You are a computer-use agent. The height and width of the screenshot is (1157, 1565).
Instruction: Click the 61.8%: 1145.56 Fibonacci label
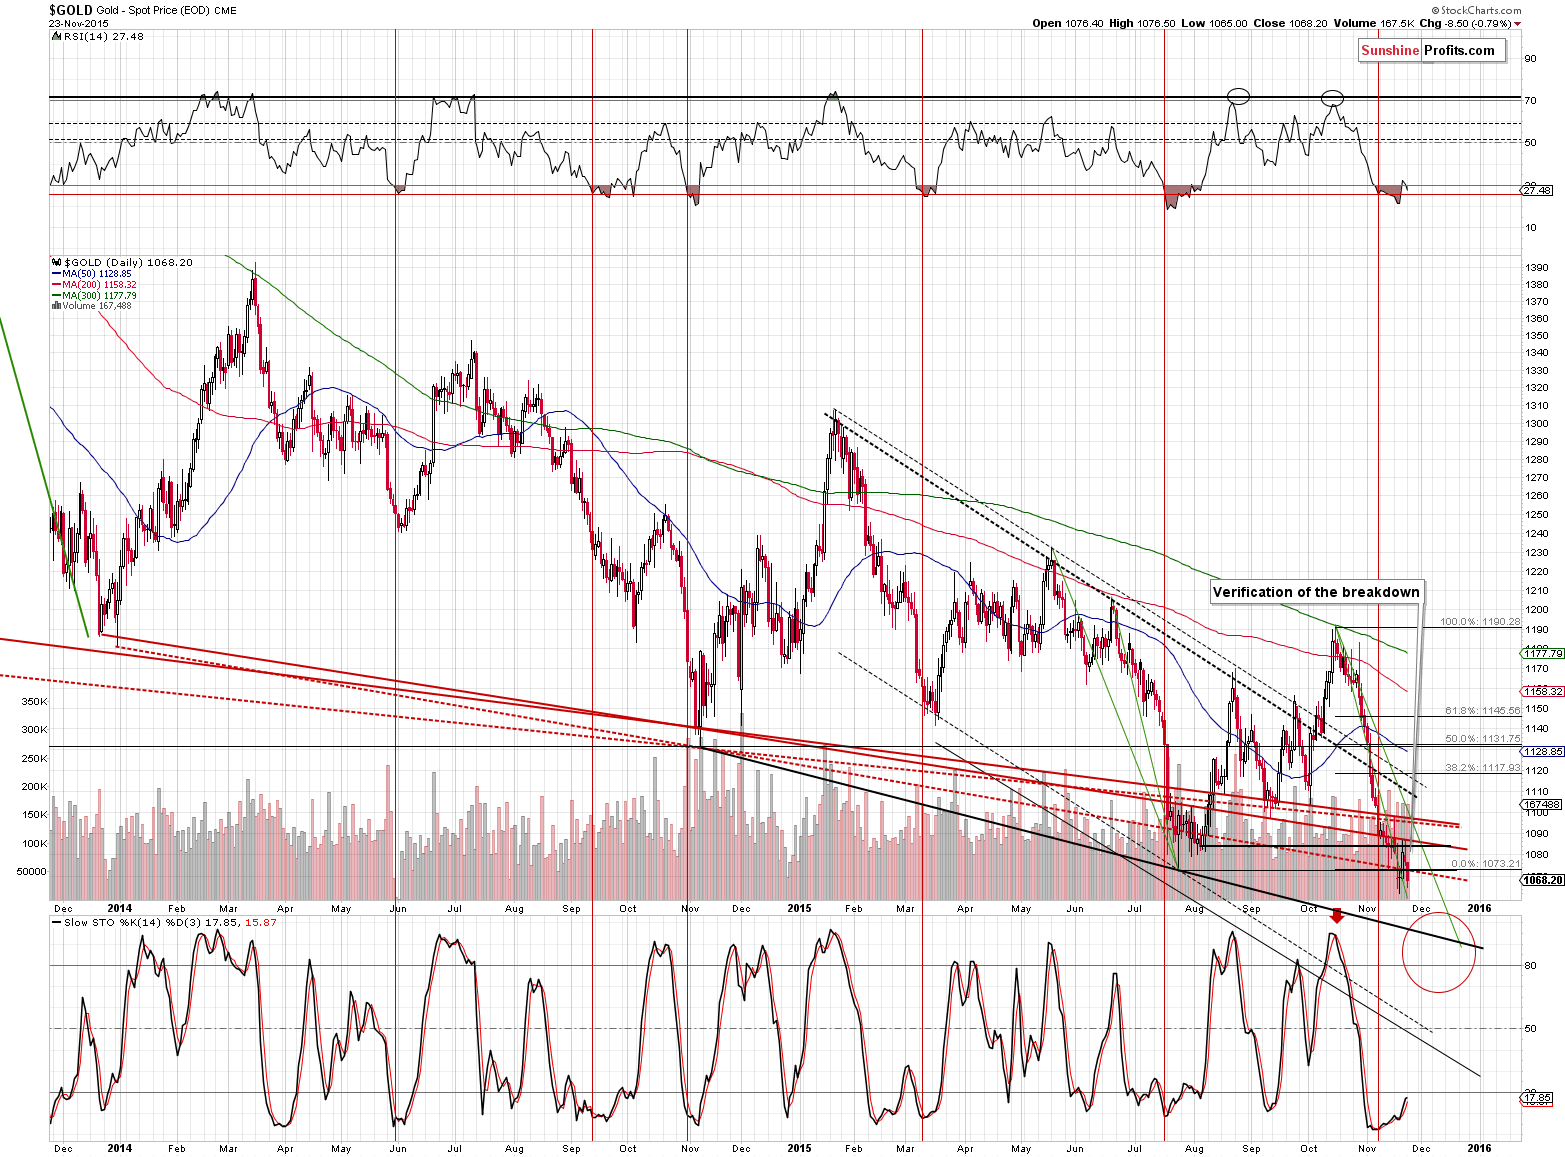click(x=1483, y=711)
